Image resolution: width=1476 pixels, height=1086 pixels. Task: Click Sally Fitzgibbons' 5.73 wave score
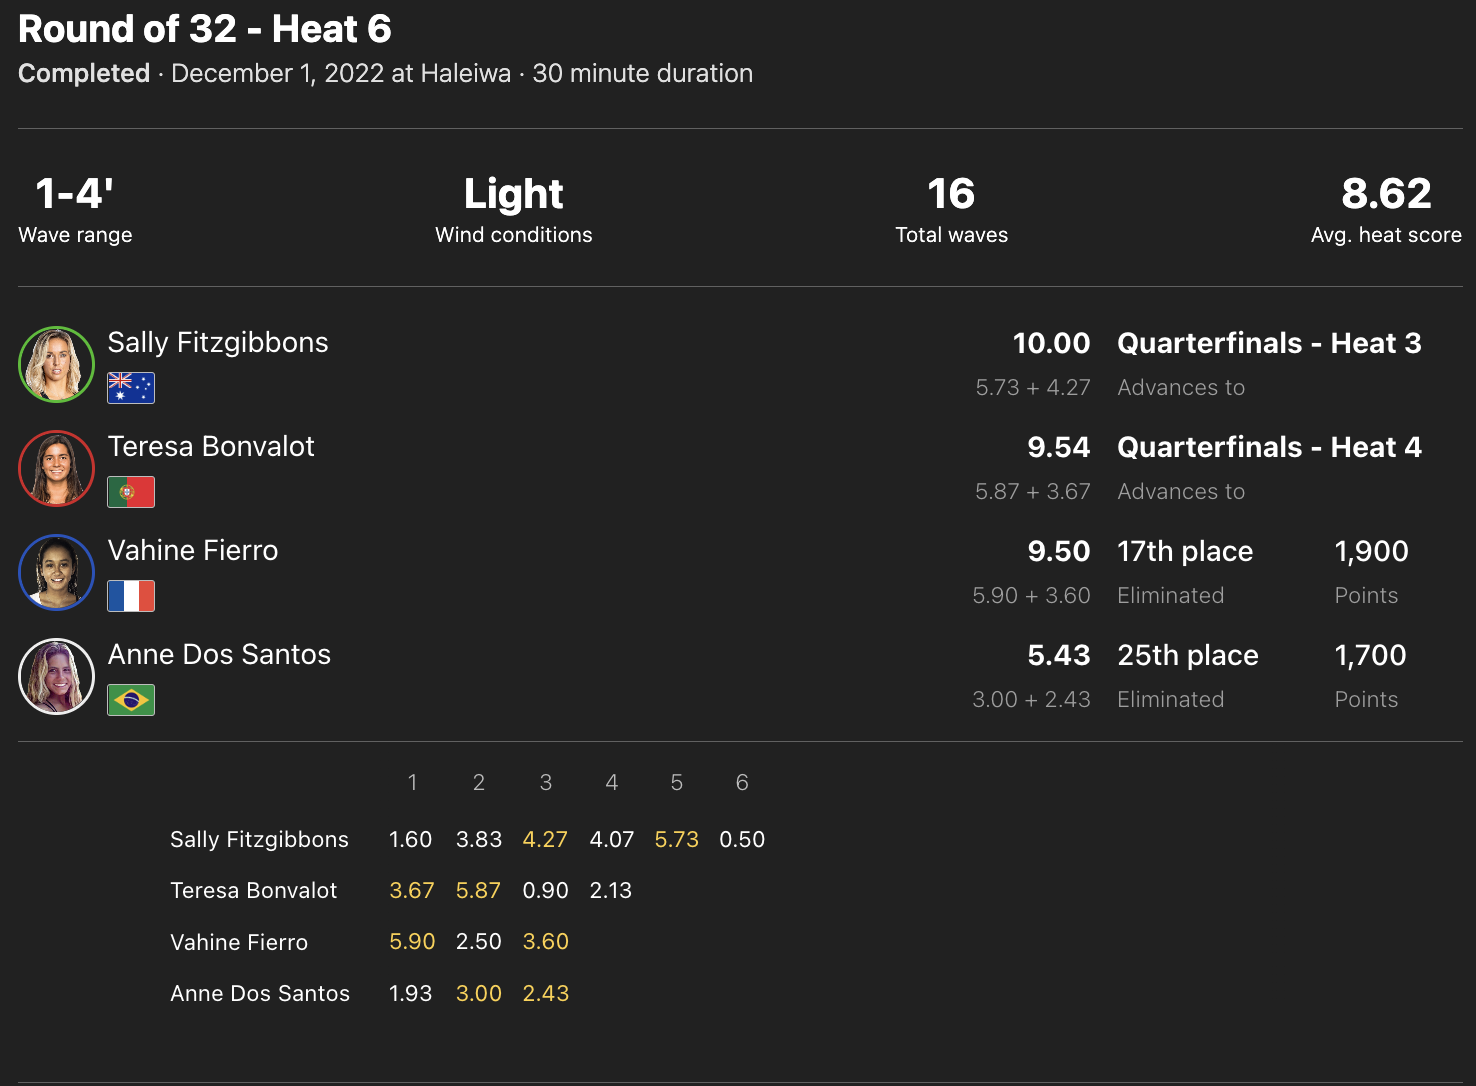[676, 840]
